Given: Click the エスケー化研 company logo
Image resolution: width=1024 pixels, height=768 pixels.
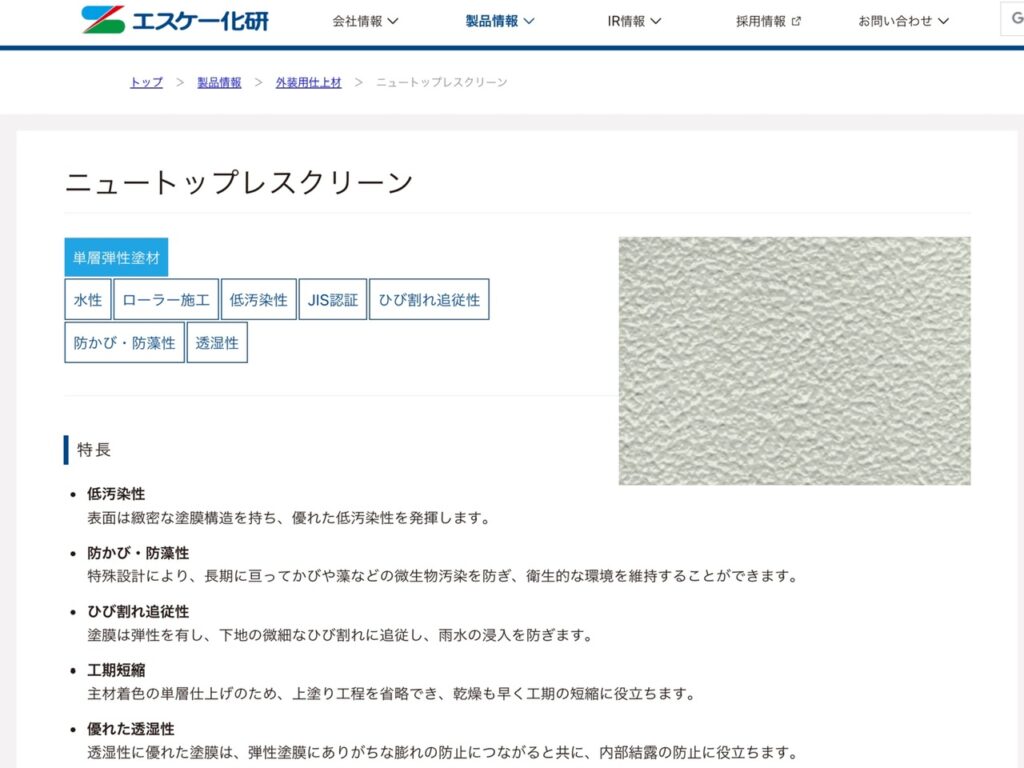Looking at the screenshot, I should coord(175,20).
